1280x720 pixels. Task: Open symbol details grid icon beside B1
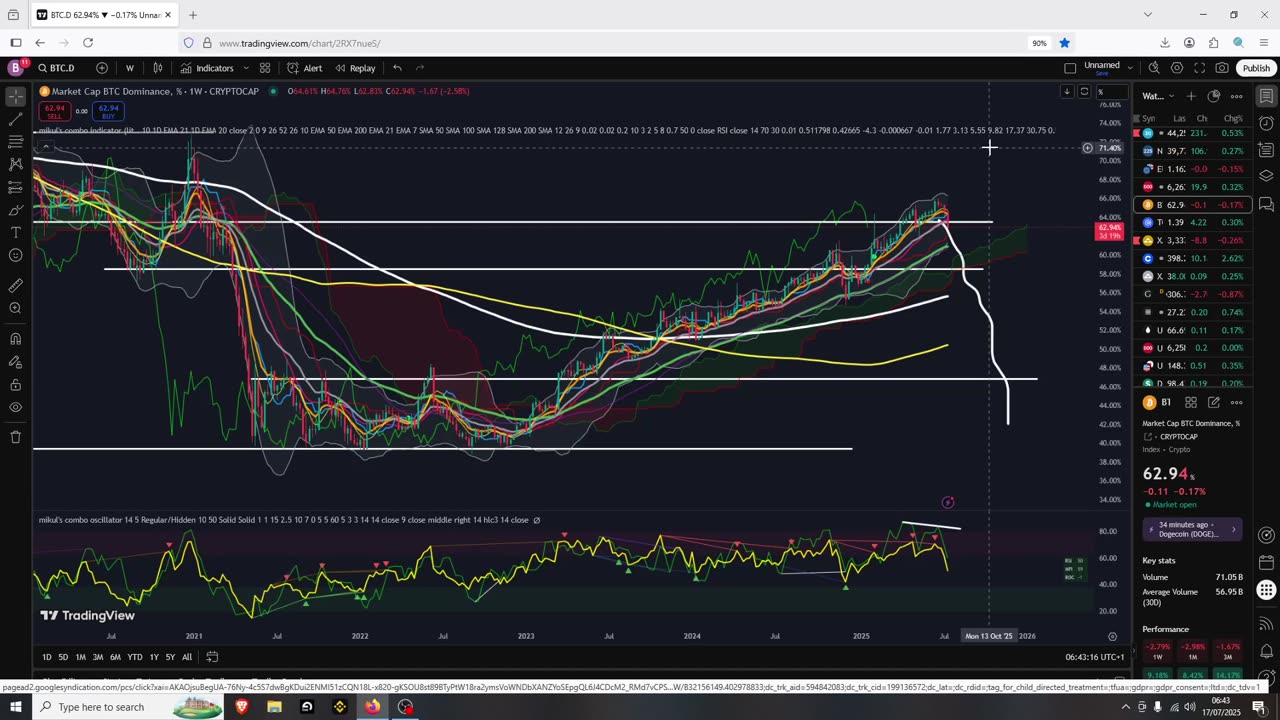[x=1191, y=402]
